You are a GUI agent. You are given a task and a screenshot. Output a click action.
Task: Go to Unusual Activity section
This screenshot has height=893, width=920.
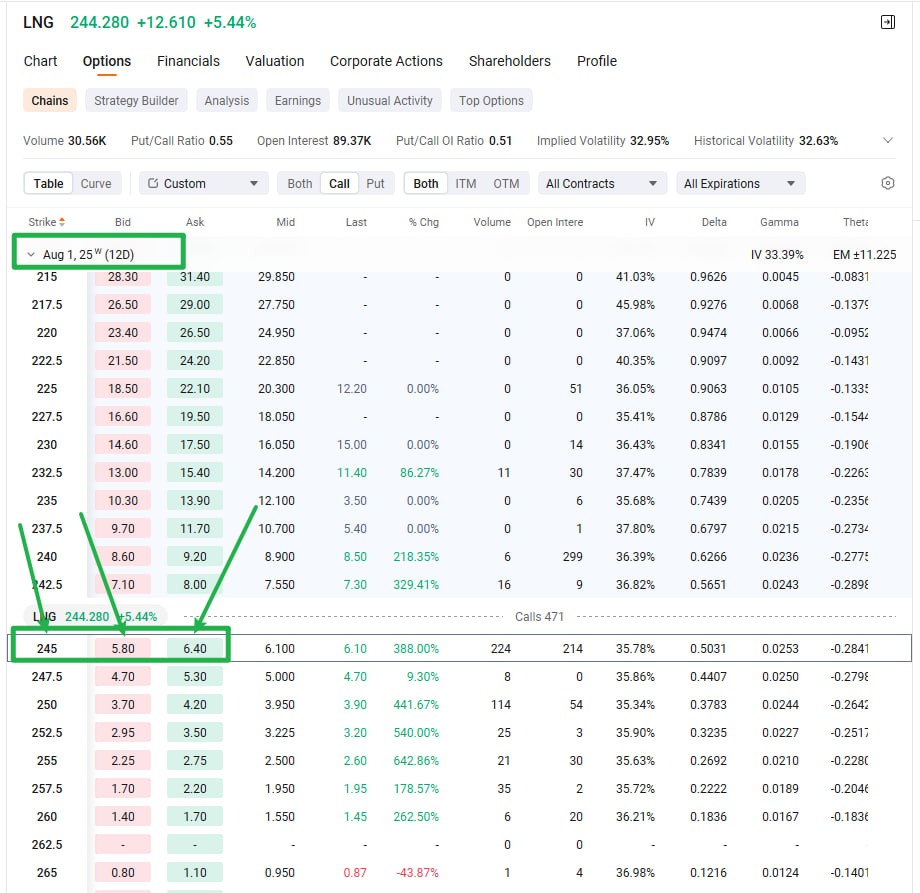point(390,100)
